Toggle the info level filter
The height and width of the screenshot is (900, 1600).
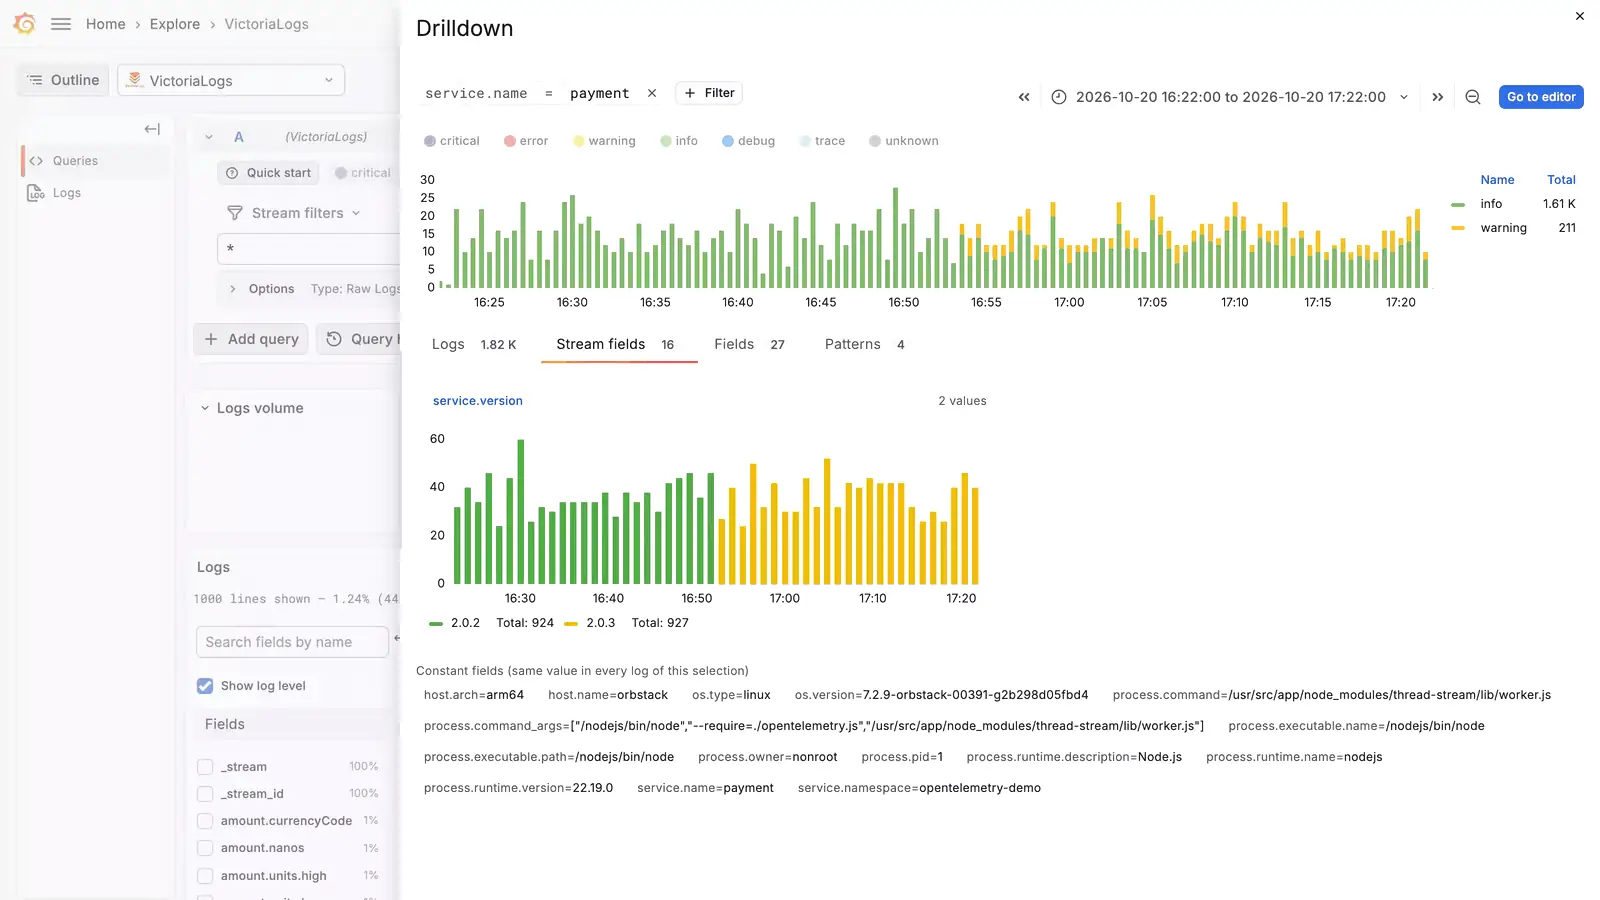(679, 141)
